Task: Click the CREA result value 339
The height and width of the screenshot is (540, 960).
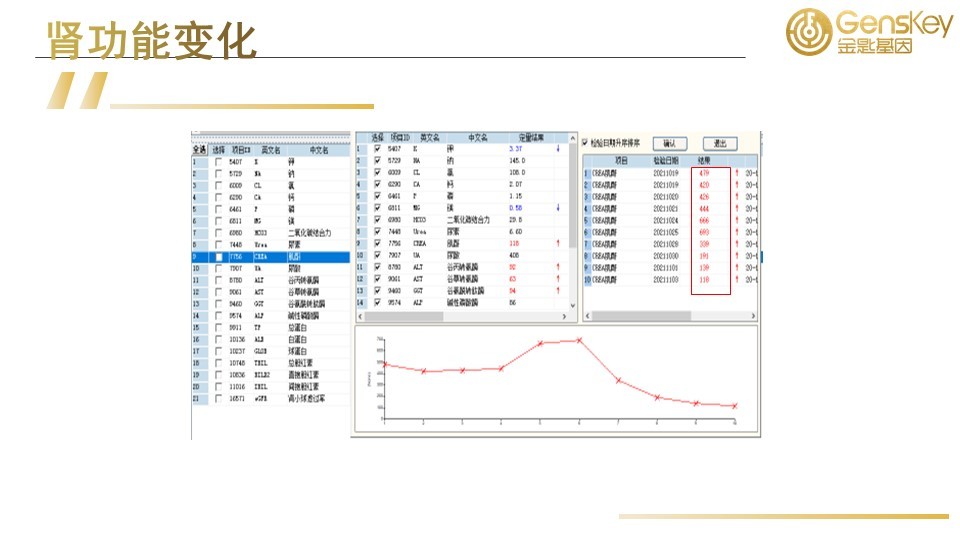Action: coord(704,244)
